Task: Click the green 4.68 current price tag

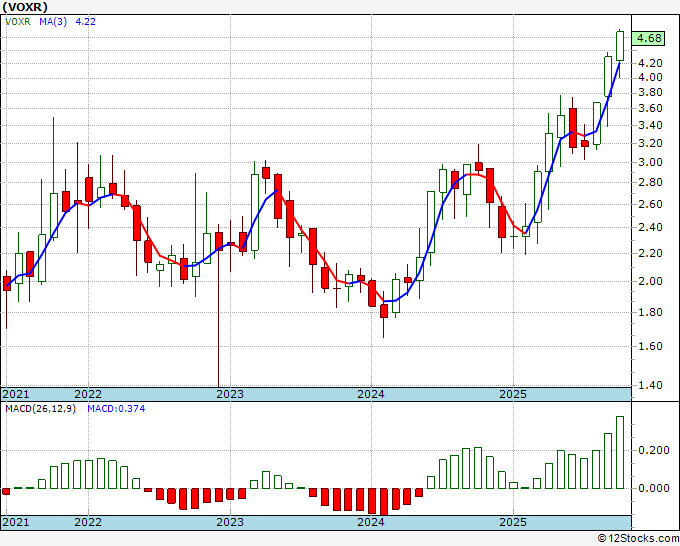Action: (x=649, y=38)
